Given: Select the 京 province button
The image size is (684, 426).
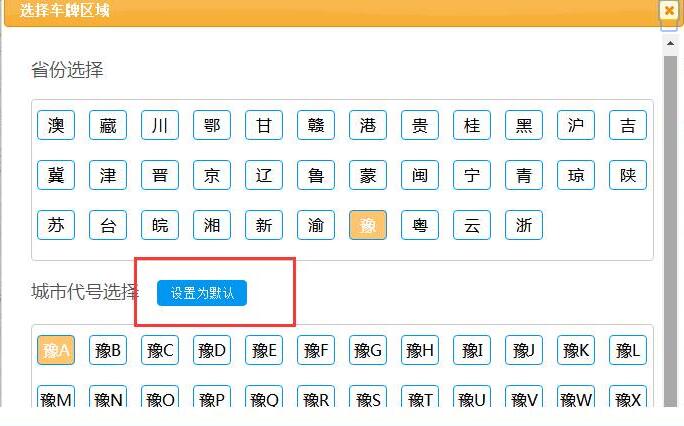Looking at the screenshot, I should 212,175.
